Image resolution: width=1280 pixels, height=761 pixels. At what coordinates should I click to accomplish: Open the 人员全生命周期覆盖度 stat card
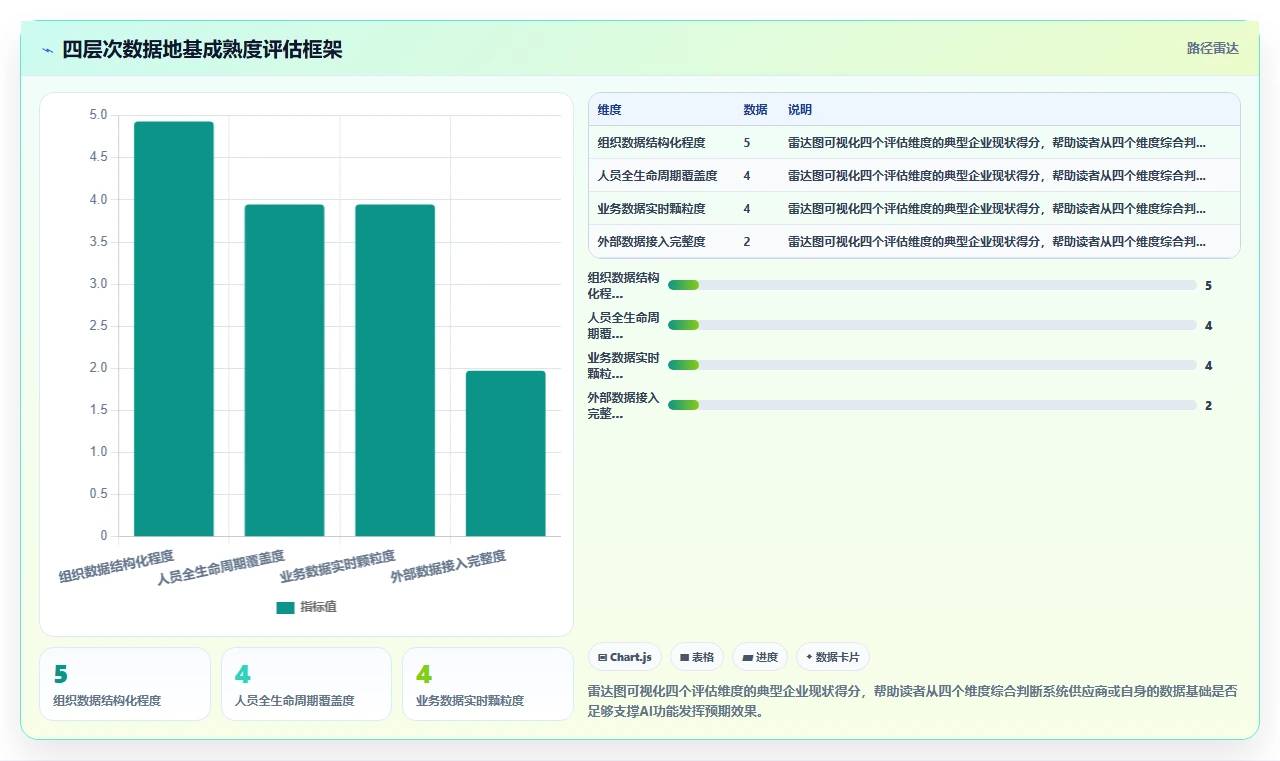[x=306, y=684]
